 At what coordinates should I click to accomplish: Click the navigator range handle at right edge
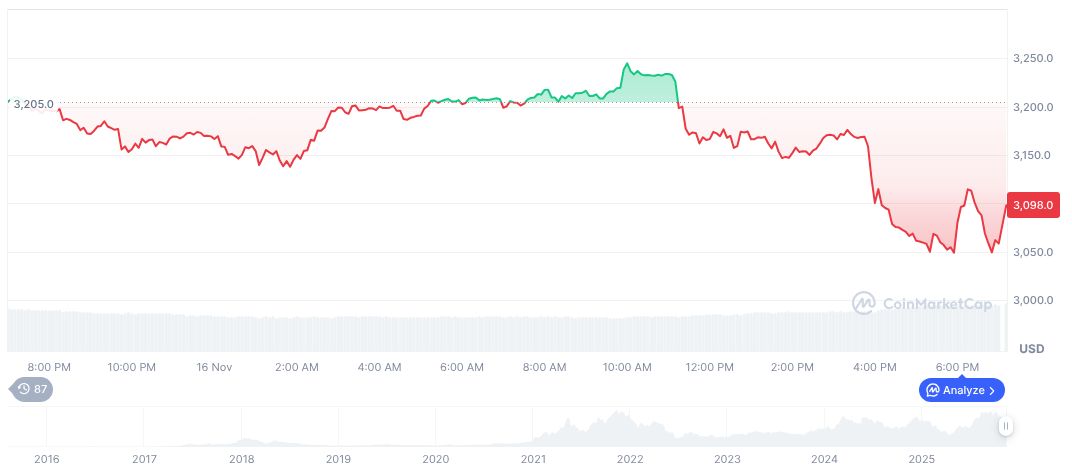tap(1005, 426)
